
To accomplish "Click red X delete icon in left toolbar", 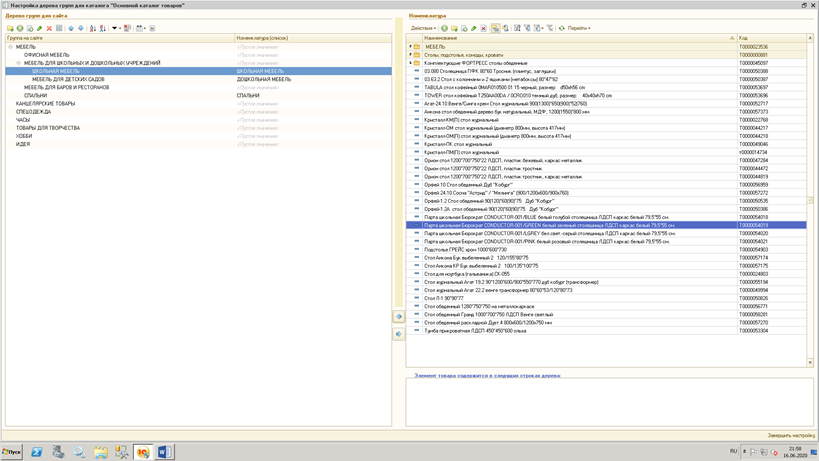I will [49, 28].
